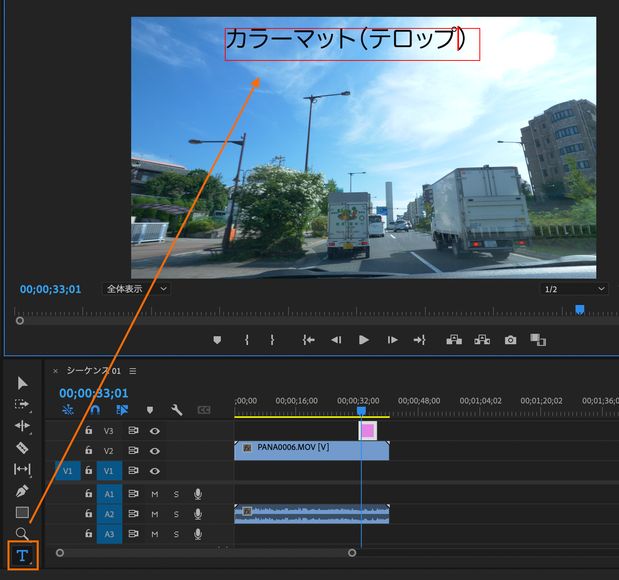Image resolution: width=619 pixels, height=580 pixels.
Task: Play the sequence
Action: pyautogui.click(x=364, y=340)
